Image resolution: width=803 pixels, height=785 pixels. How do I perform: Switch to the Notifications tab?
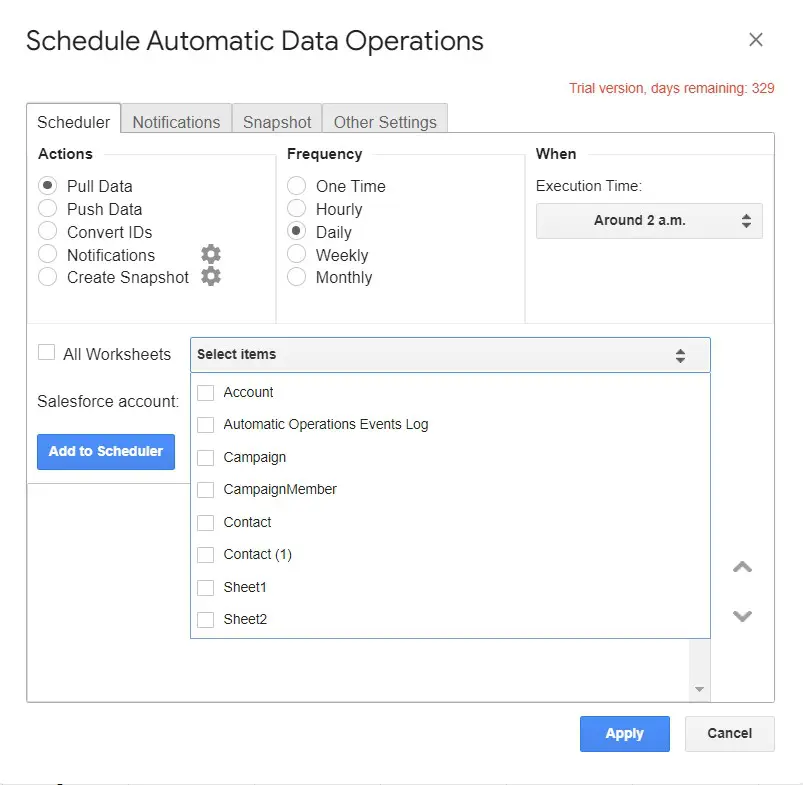[x=176, y=122]
